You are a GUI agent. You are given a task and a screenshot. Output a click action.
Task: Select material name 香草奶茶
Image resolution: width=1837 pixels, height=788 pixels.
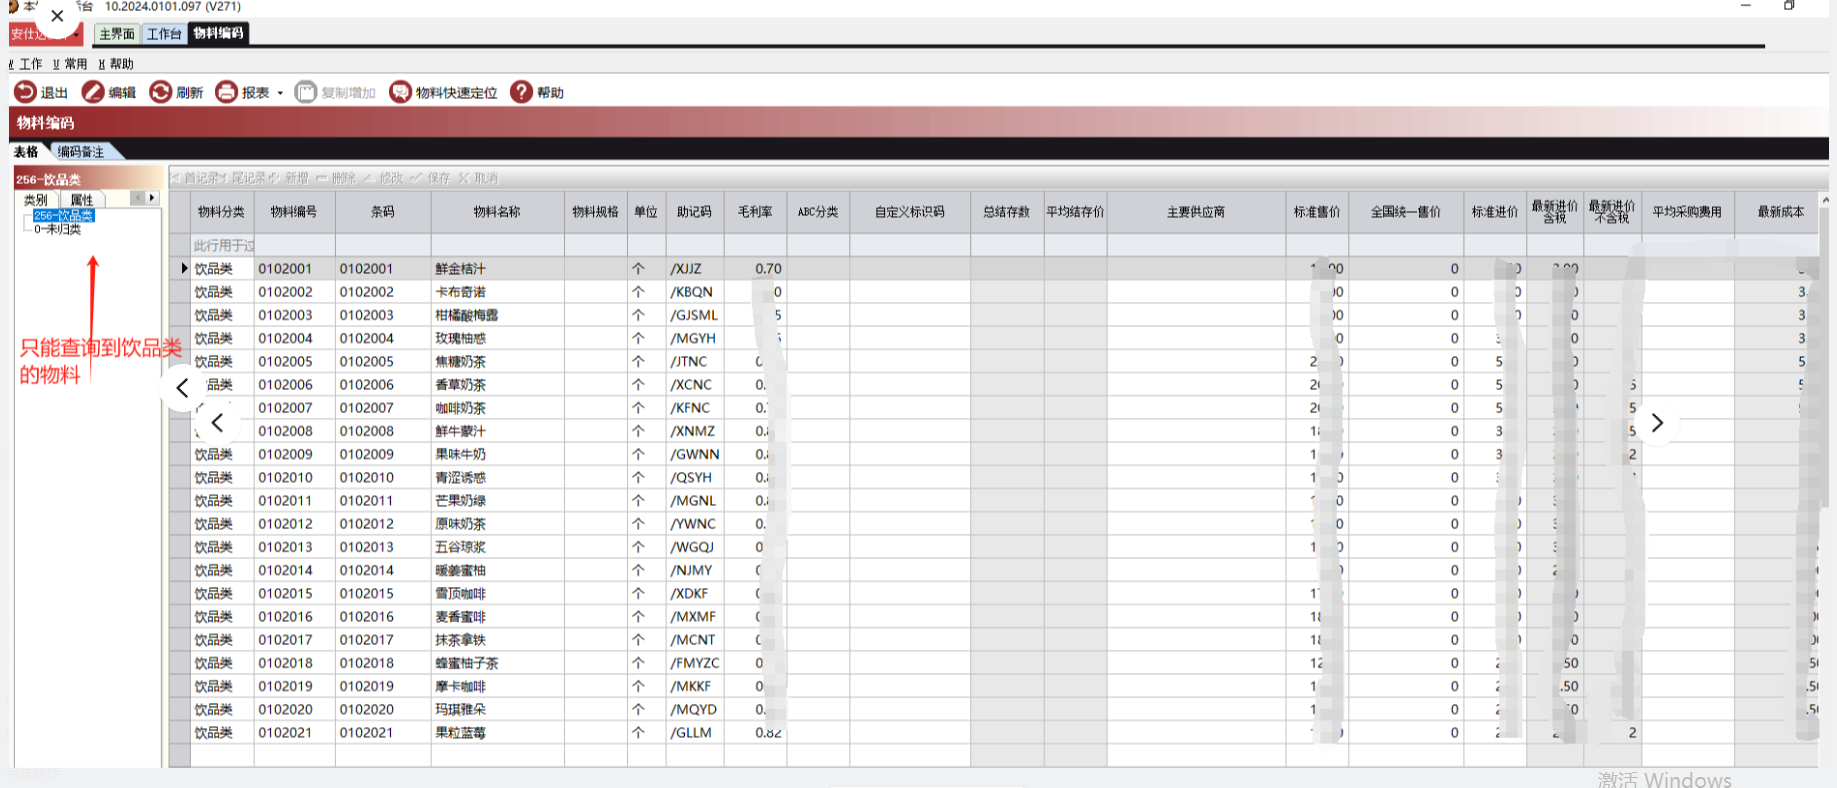461,385
